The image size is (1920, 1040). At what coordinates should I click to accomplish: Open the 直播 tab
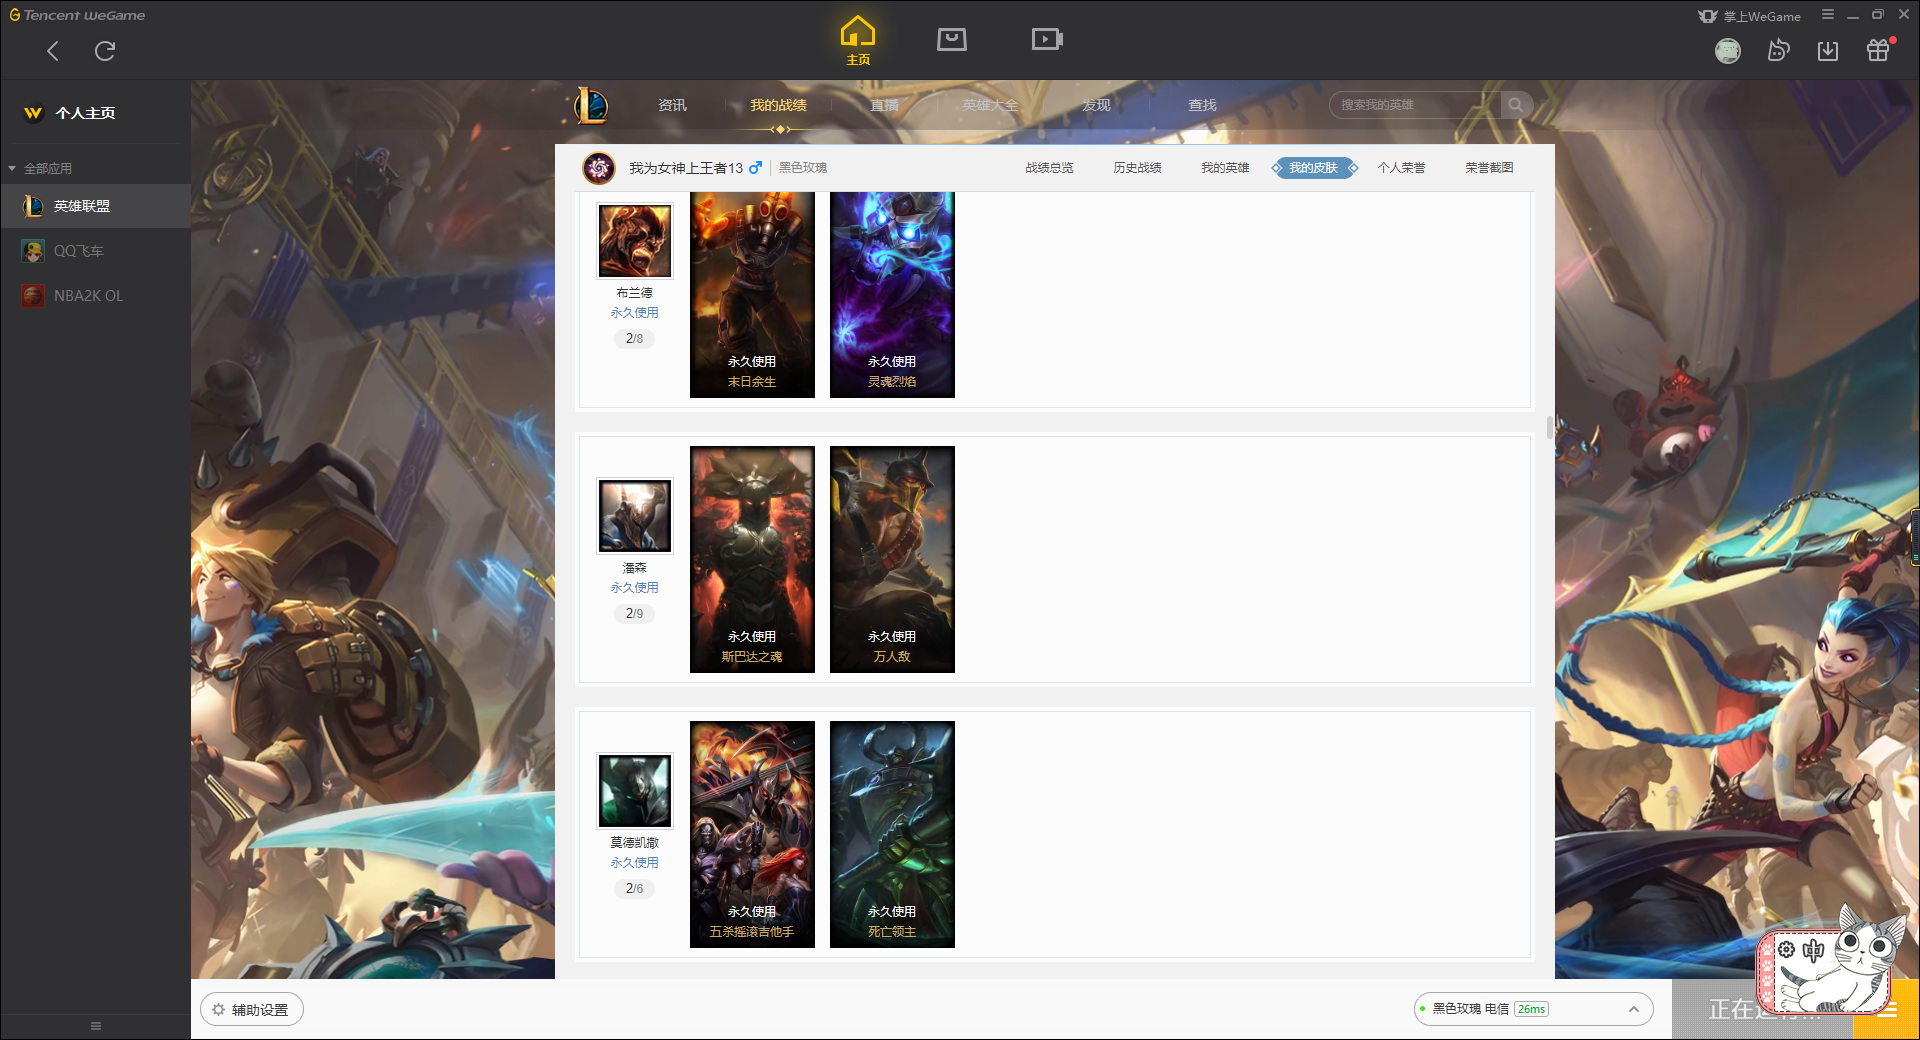click(x=884, y=105)
